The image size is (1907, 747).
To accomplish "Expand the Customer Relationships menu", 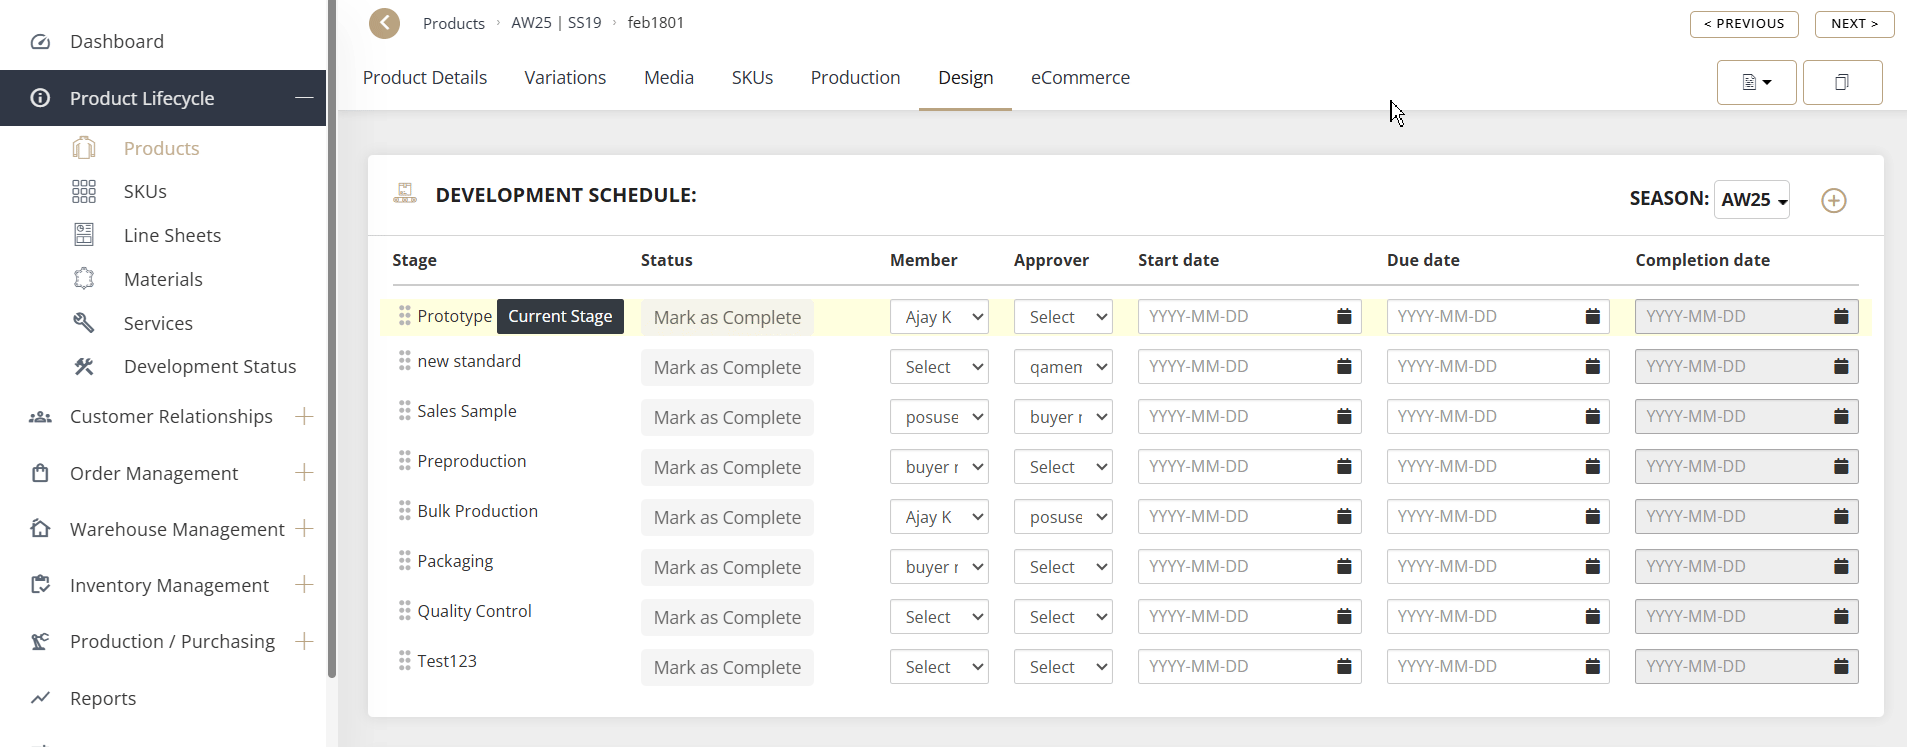I will click(305, 416).
